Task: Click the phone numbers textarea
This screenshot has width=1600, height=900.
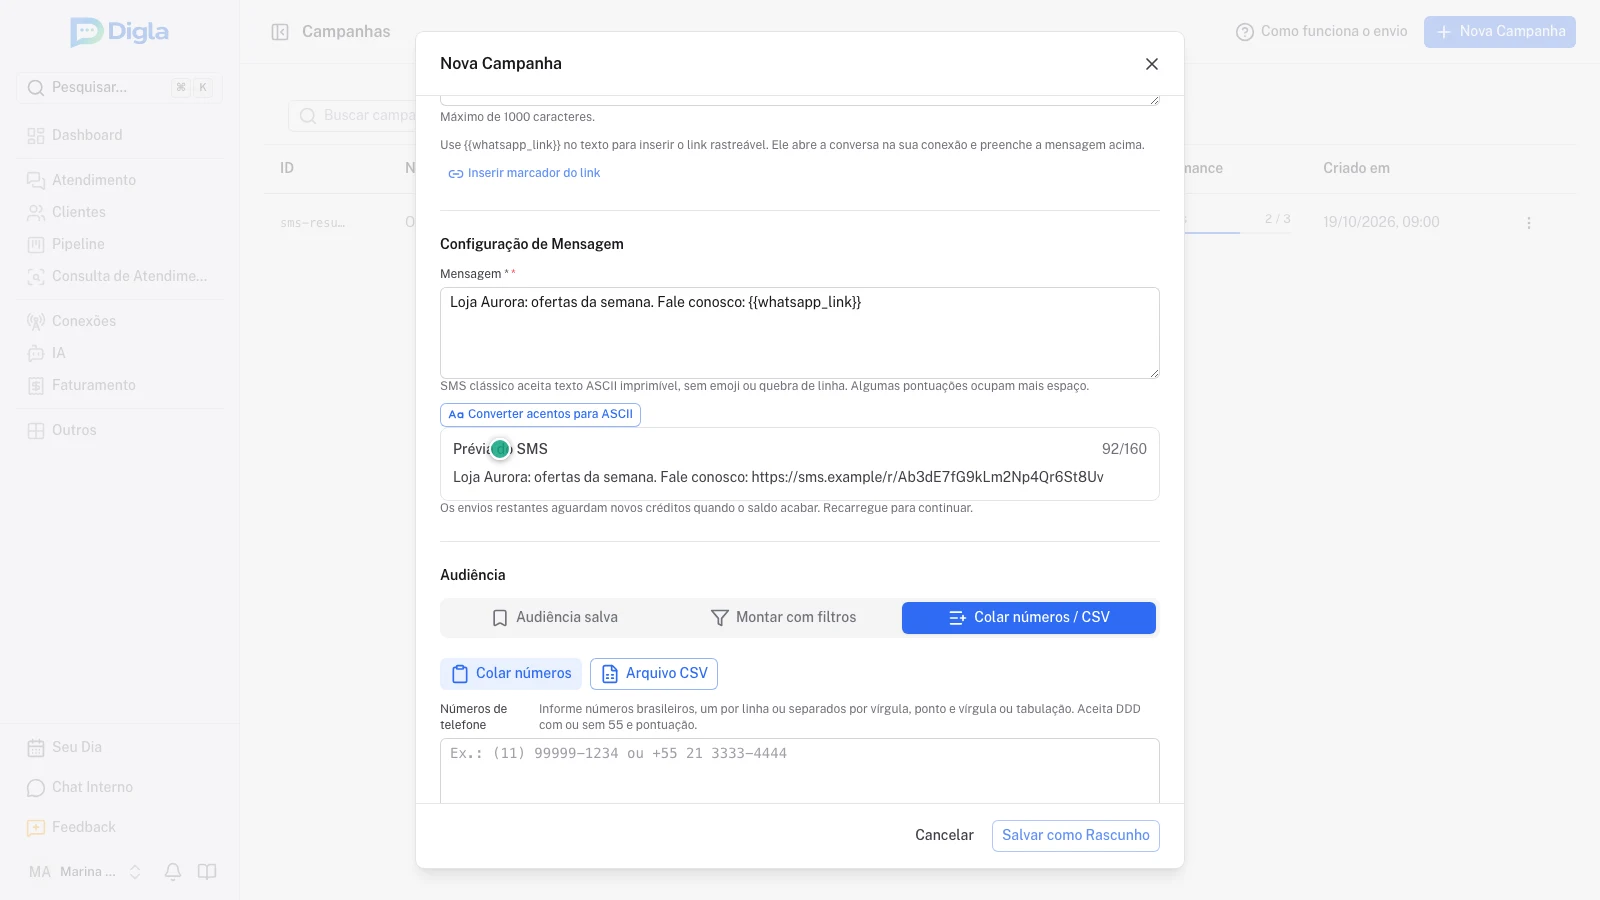Action: coord(800,771)
